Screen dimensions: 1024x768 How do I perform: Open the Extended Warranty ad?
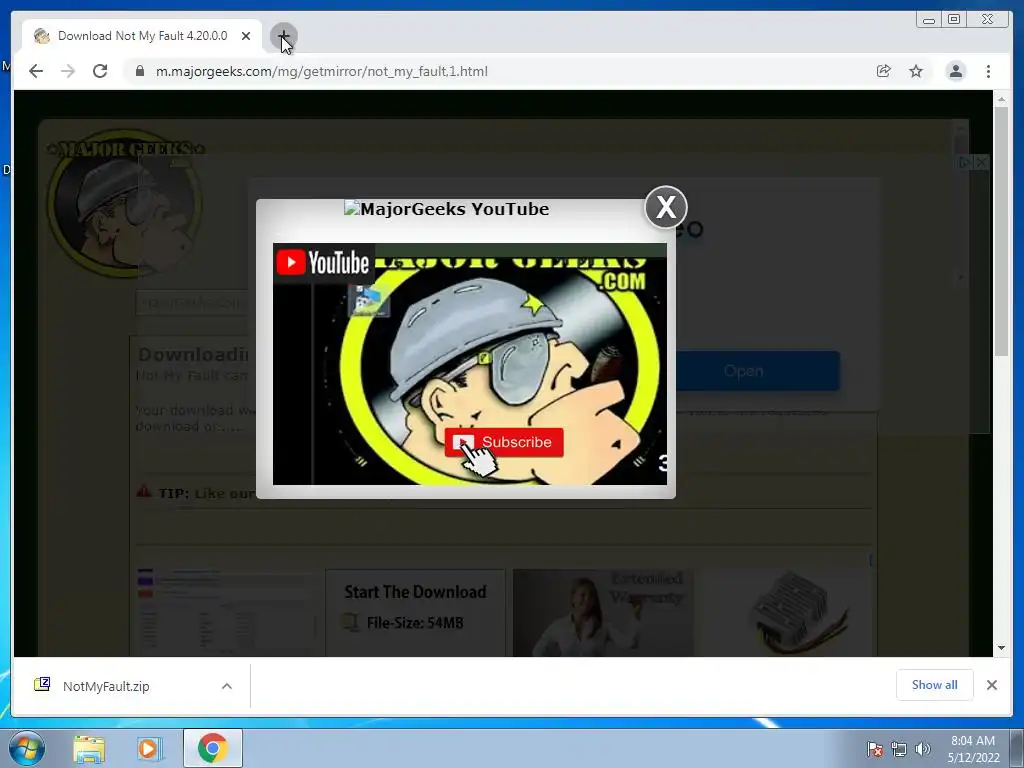pyautogui.click(x=603, y=613)
